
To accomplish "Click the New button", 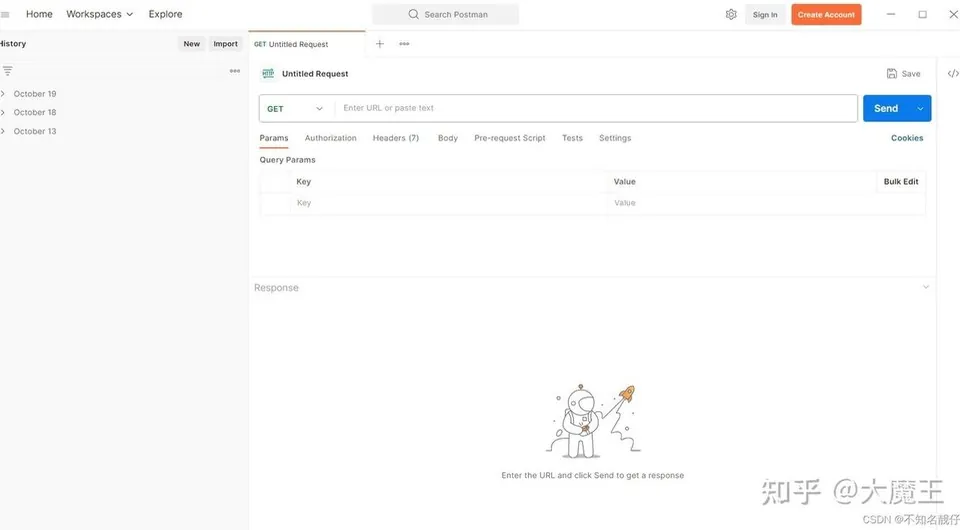I will (192, 44).
